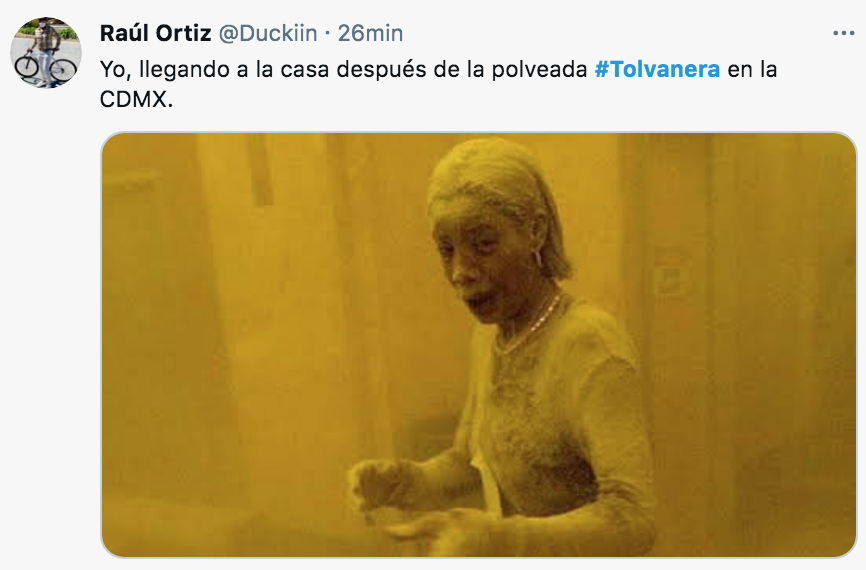
Task: Click the word 'polveada' in the tweet text
Action: click(539, 70)
